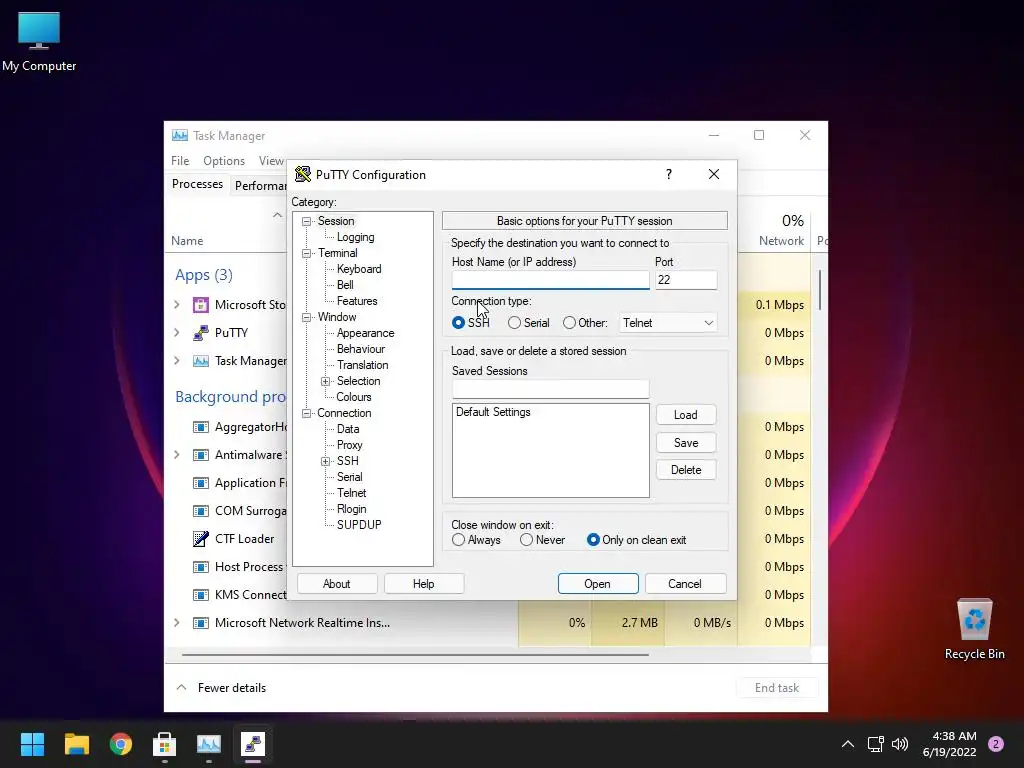Click the Port number field
This screenshot has height=768, width=1024.
tap(686, 280)
